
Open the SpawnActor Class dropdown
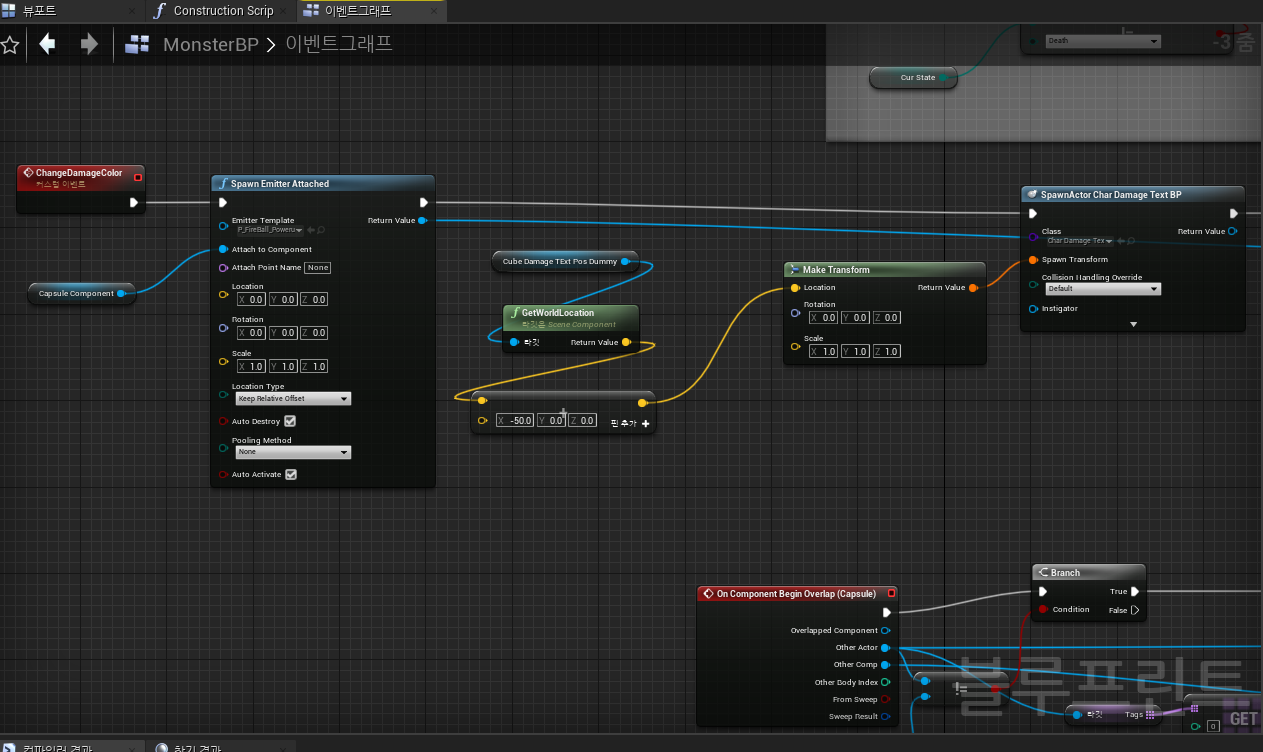(x=1080, y=241)
